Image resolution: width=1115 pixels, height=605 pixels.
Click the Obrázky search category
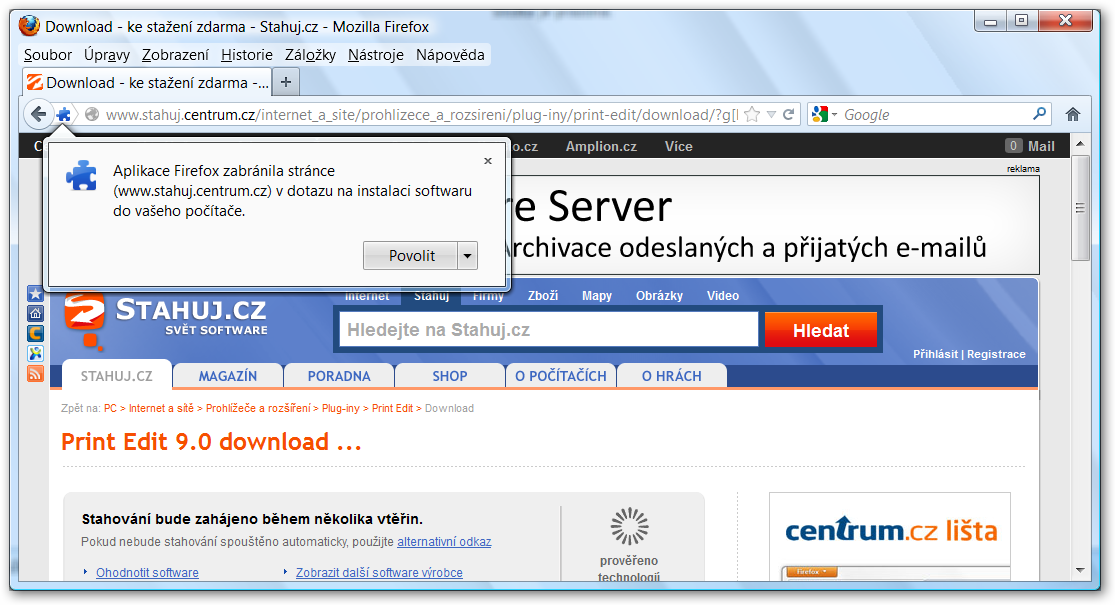pos(659,296)
